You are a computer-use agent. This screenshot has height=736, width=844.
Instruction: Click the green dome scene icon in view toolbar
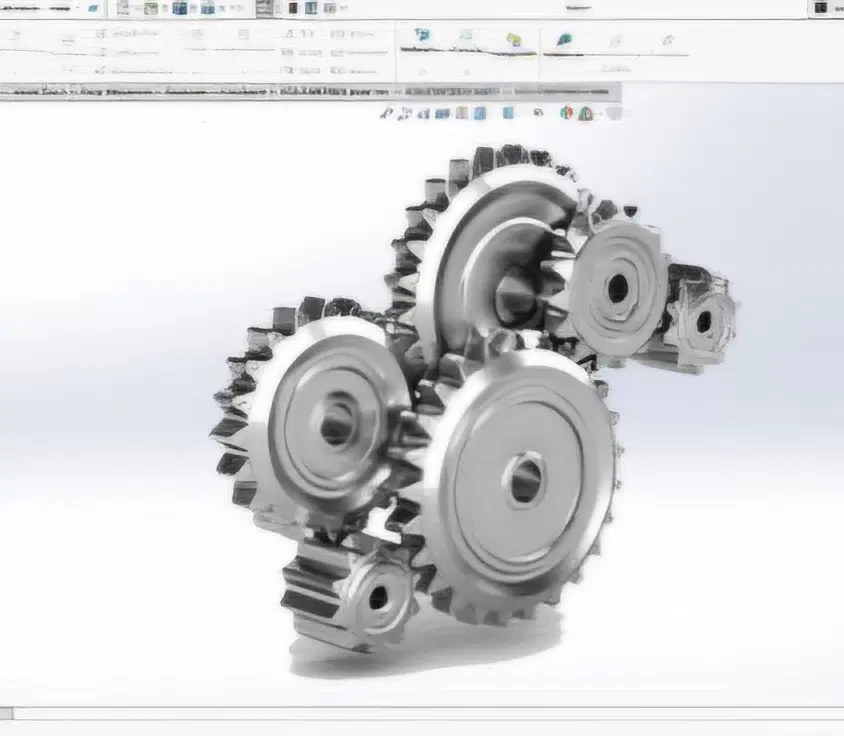pos(585,114)
